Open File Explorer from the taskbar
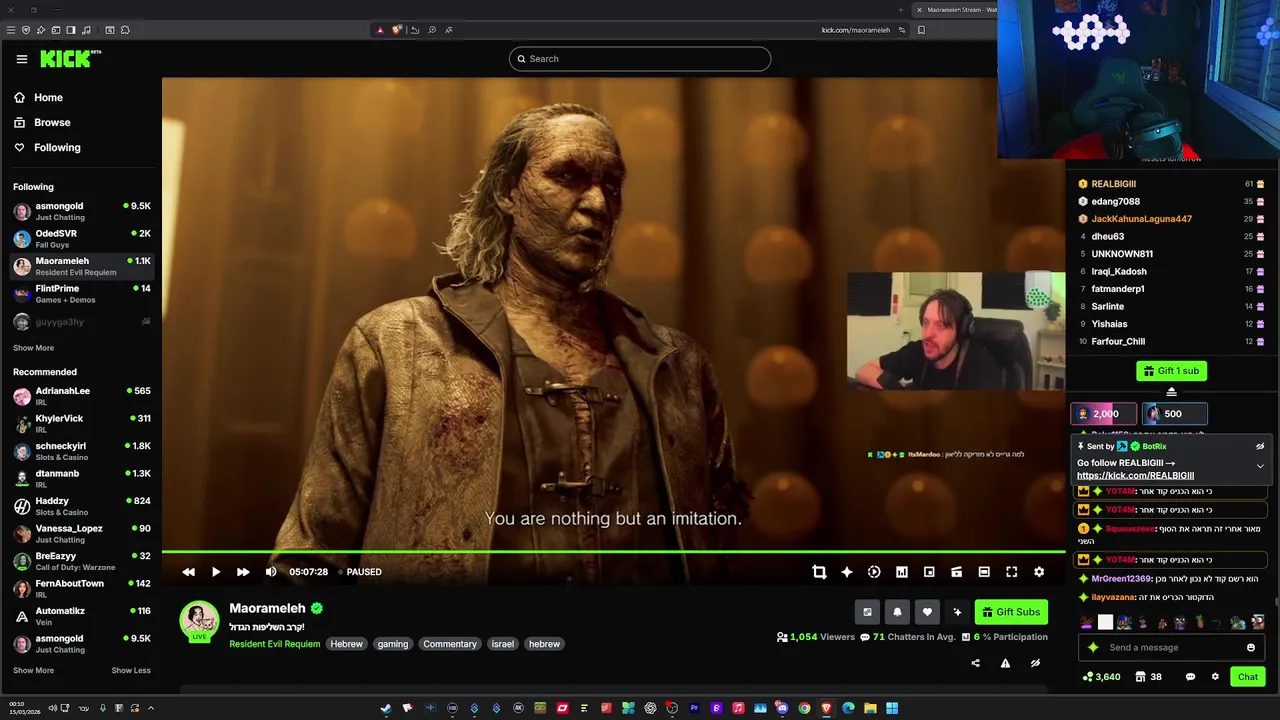The image size is (1280, 720). click(x=870, y=708)
